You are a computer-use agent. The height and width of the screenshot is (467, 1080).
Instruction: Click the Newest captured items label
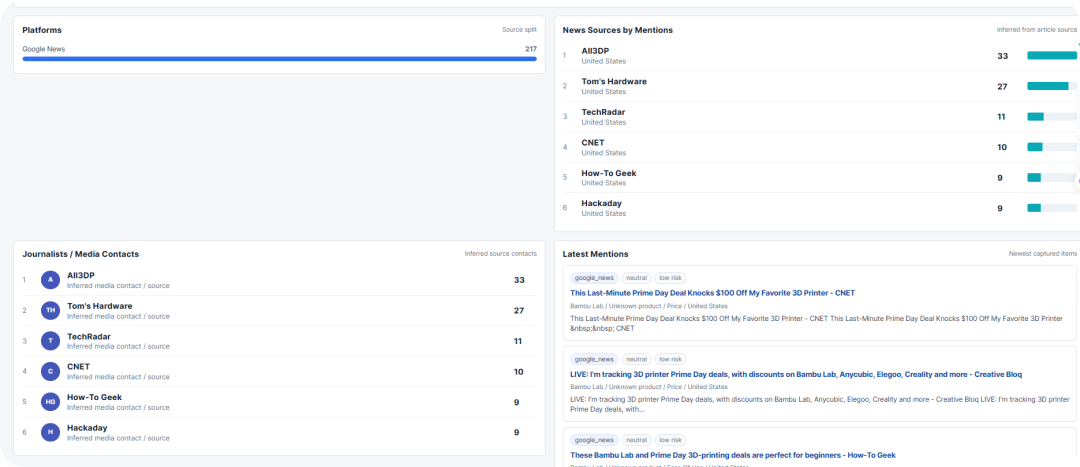1043,253
